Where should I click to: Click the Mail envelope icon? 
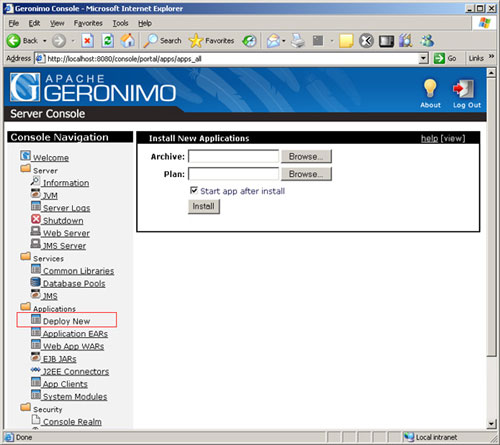point(273,41)
